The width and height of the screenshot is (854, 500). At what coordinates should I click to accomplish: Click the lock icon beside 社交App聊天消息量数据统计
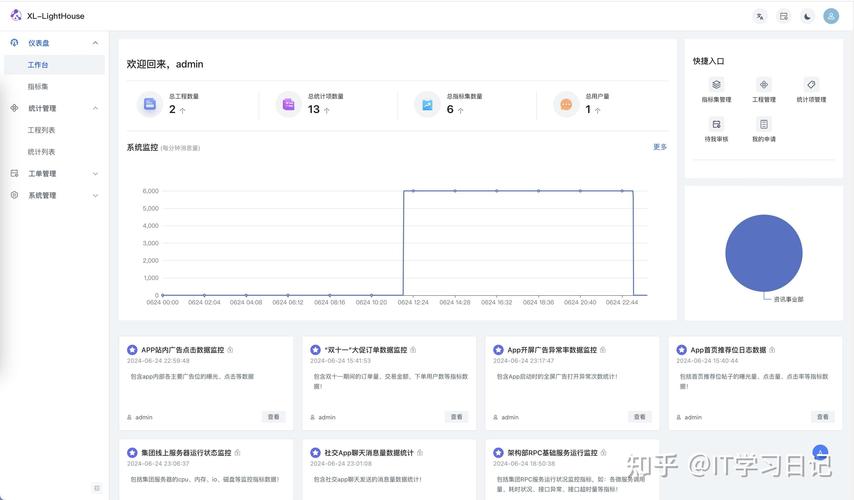click(x=420, y=453)
